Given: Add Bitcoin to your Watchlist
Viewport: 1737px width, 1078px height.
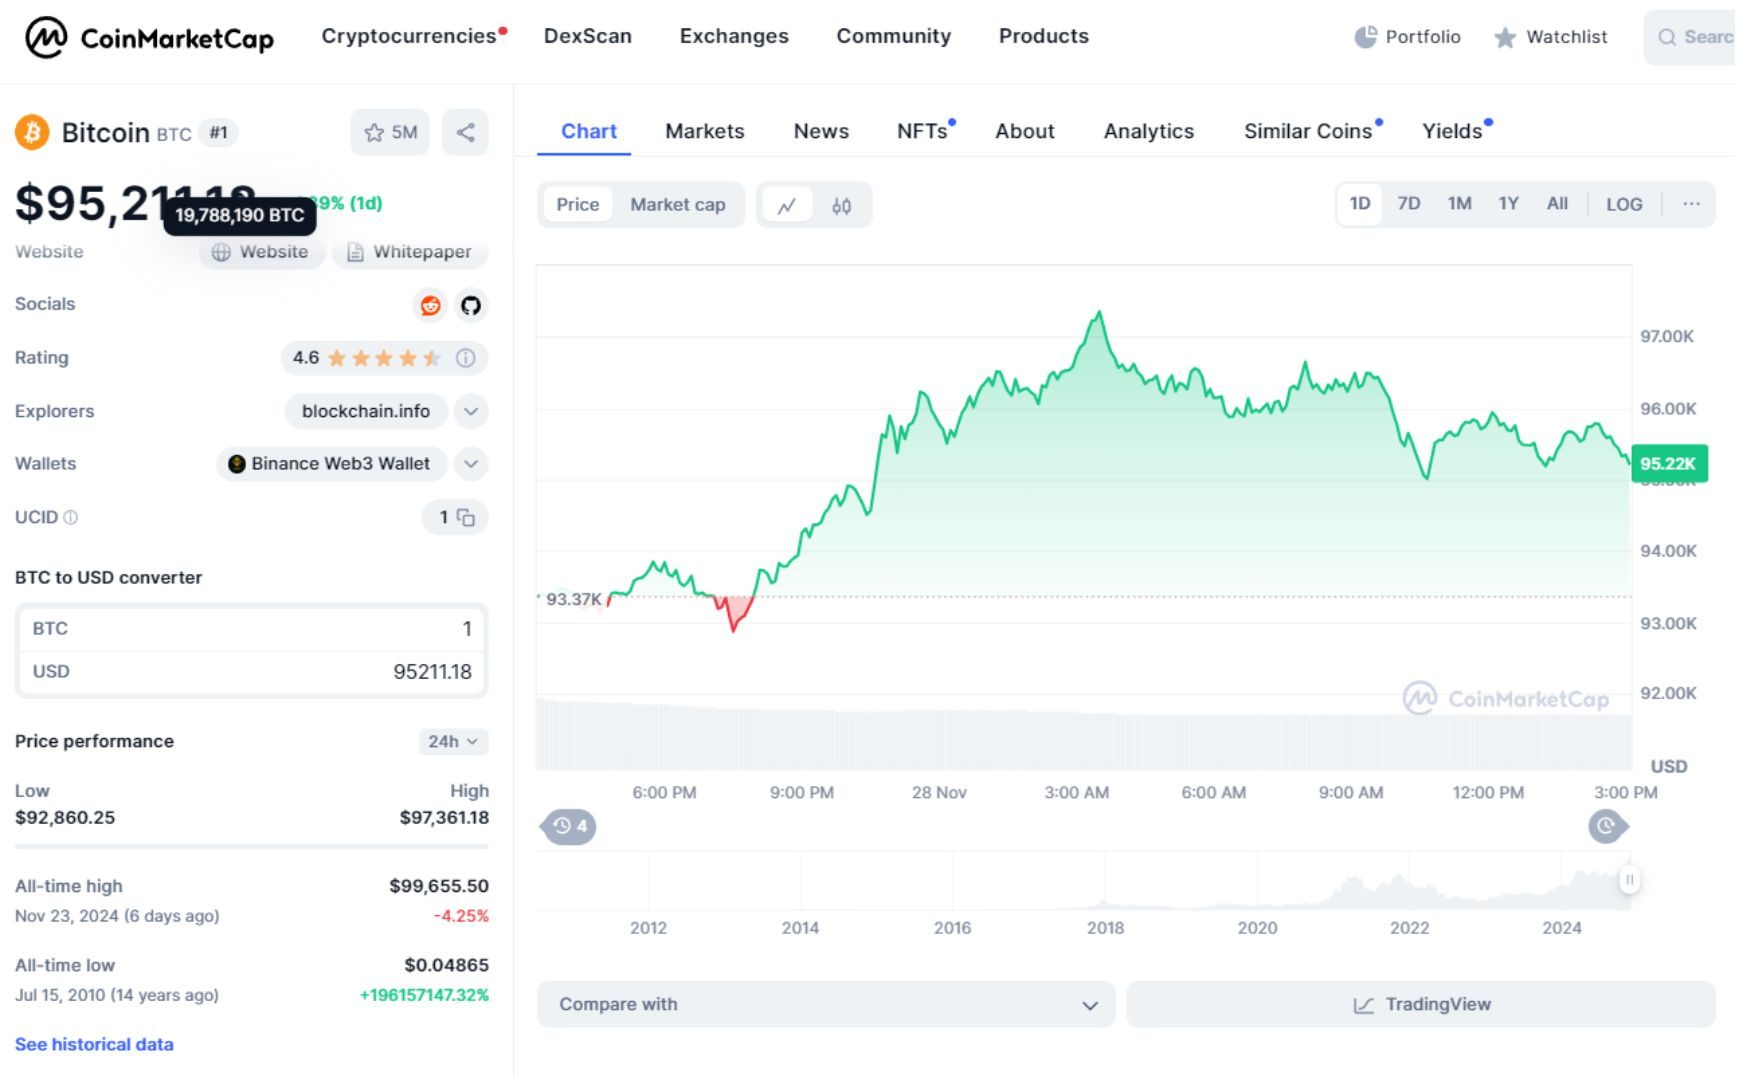Looking at the screenshot, I should click(x=389, y=131).
